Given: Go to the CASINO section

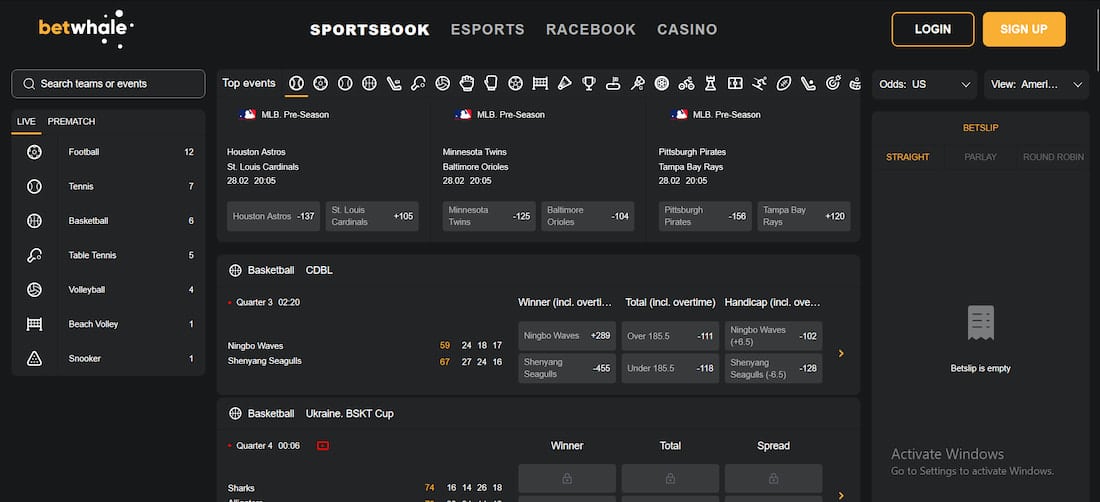Looking at the screenshot, I should [687, 29].
